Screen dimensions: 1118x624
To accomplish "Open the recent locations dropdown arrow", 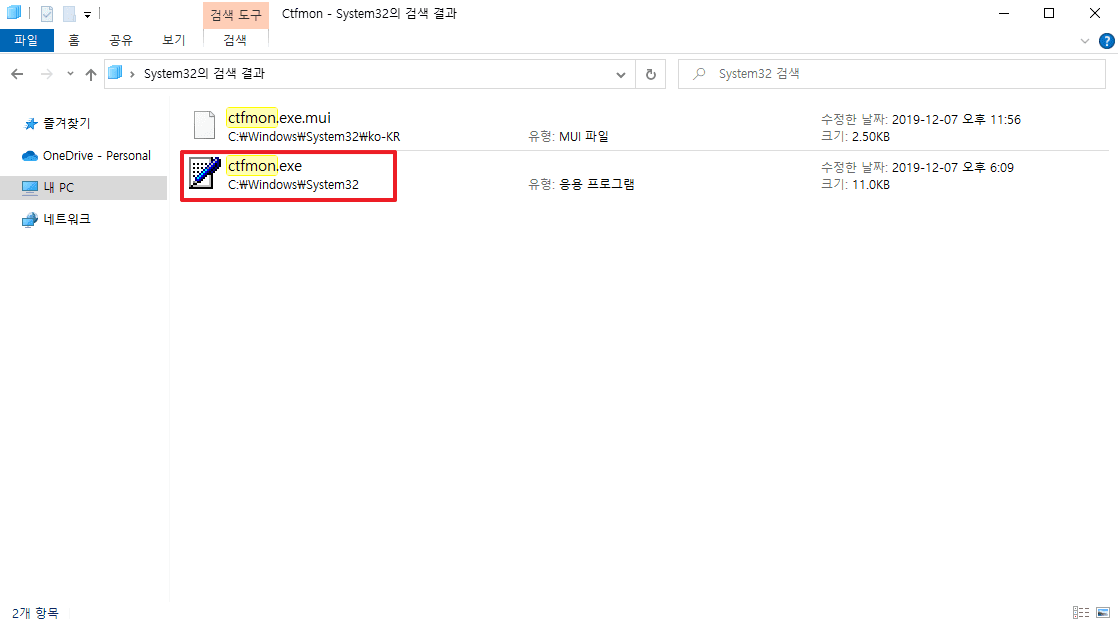I will (70, 74).
